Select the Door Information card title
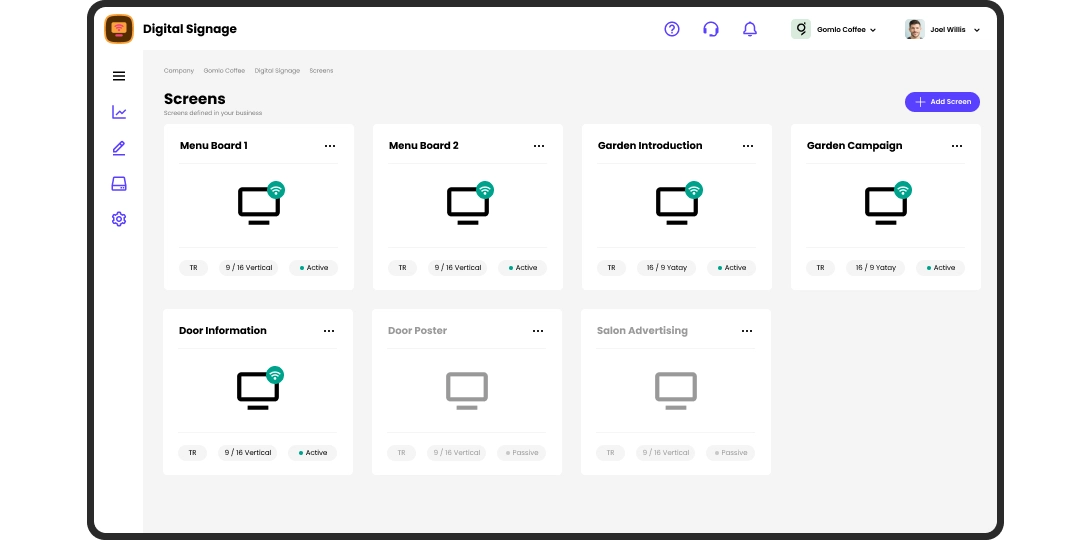Image resolution: width=1092 pixels, height=540 pixels. pyautogui.click(x=223, y=331)
